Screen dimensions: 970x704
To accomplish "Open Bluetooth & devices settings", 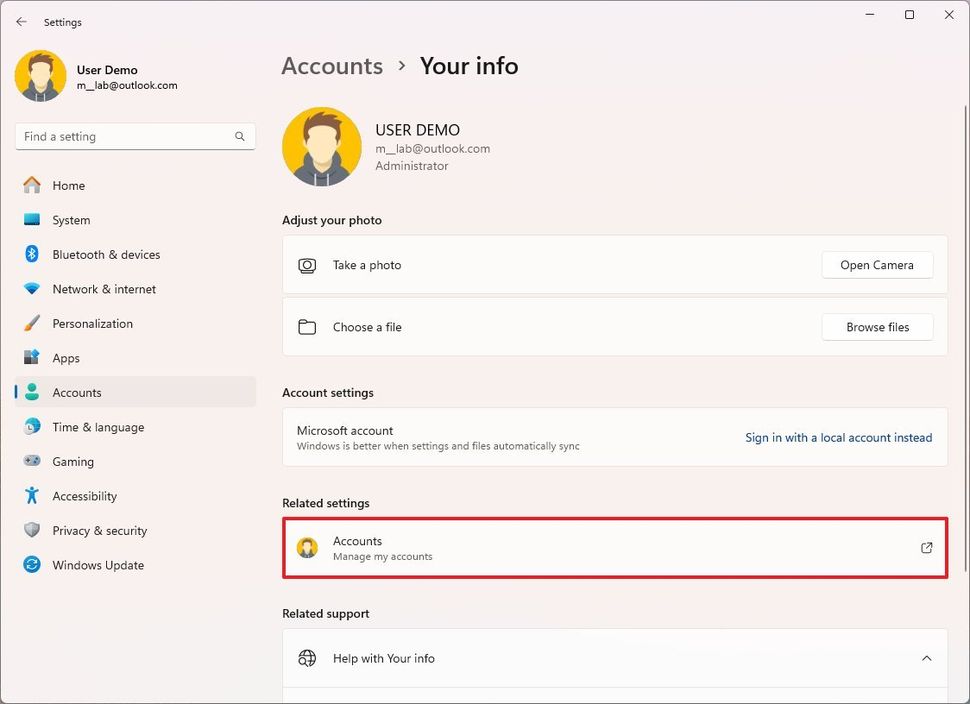I will (x=31, y=254).
